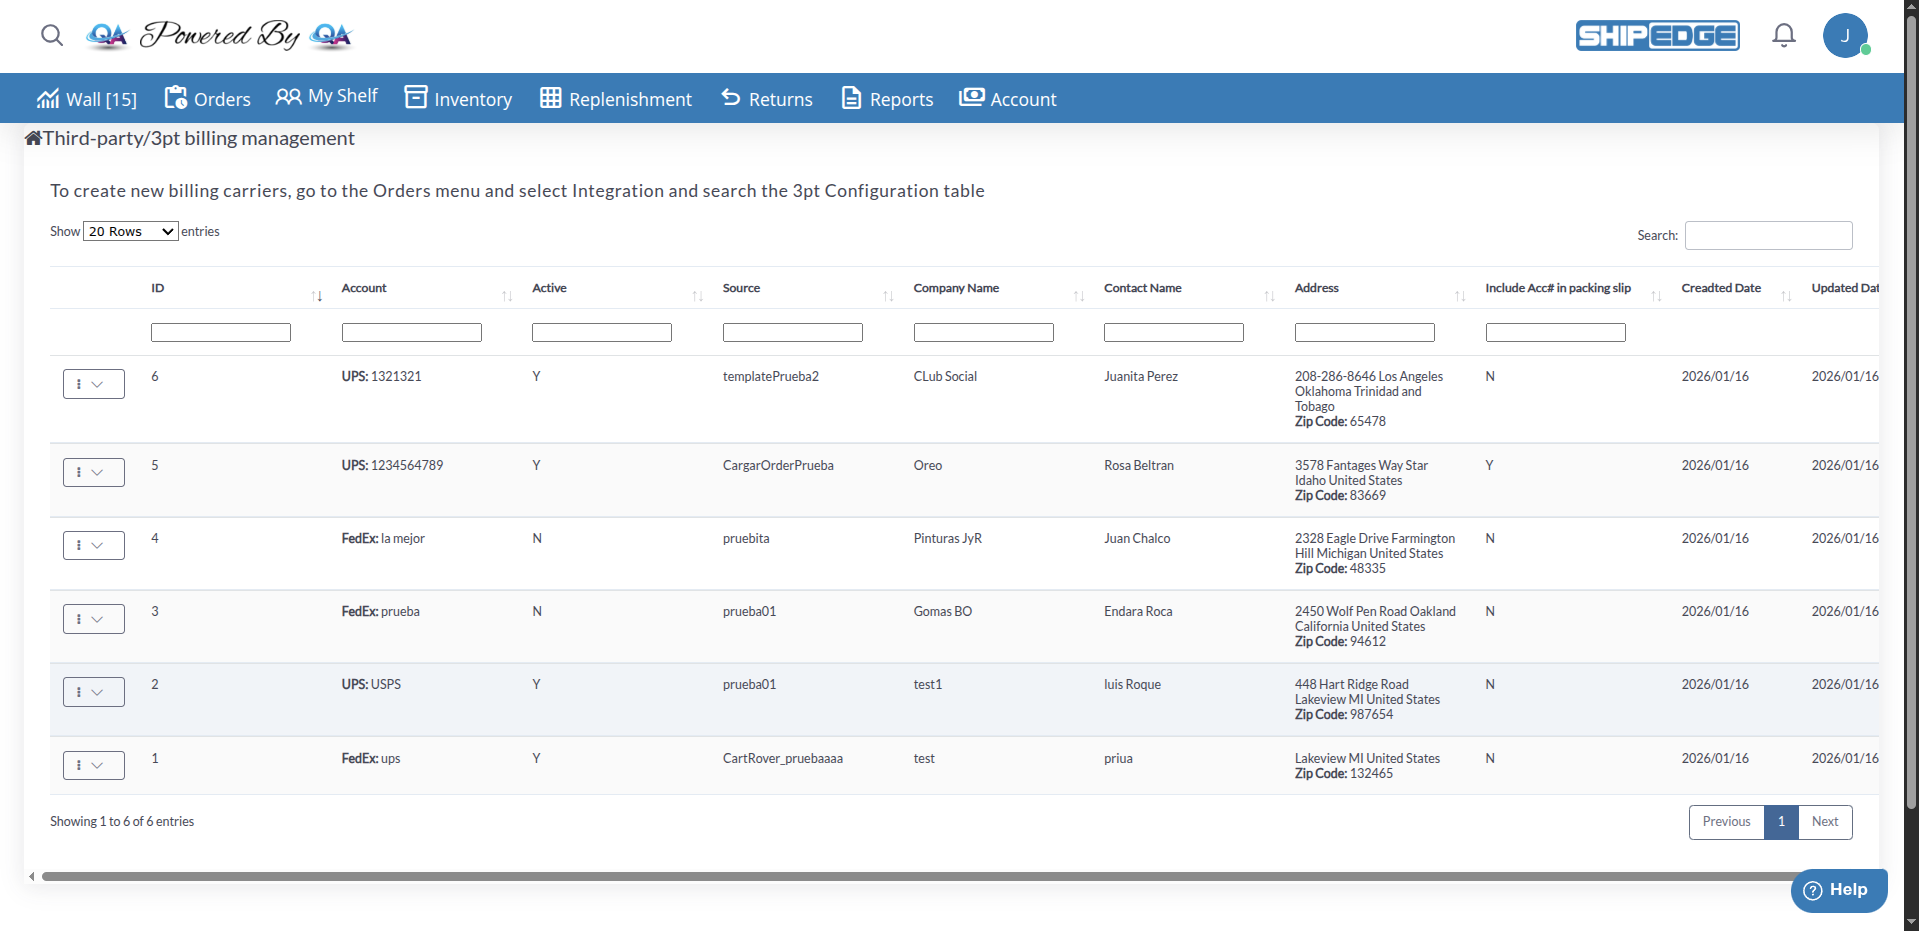Select the Orders icon in navigation
Viewport: 1919px width, 931px height.
click(176, 97)
